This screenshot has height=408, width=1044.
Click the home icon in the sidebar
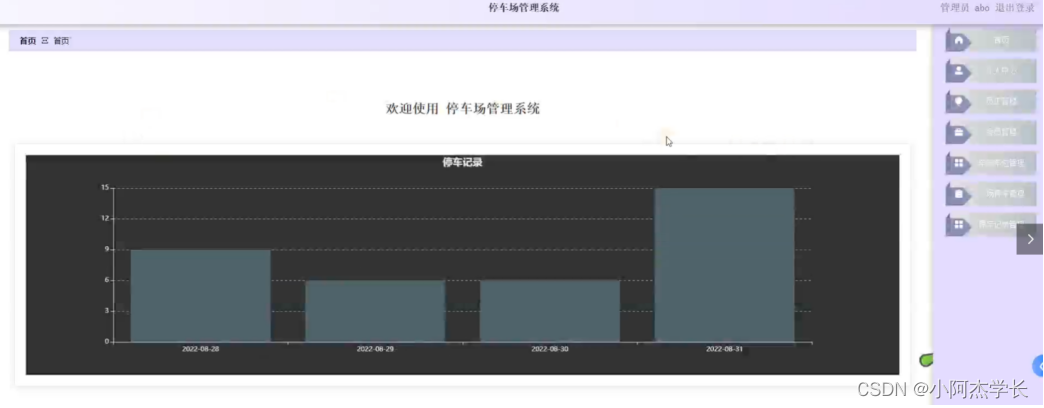click(959, 41)
